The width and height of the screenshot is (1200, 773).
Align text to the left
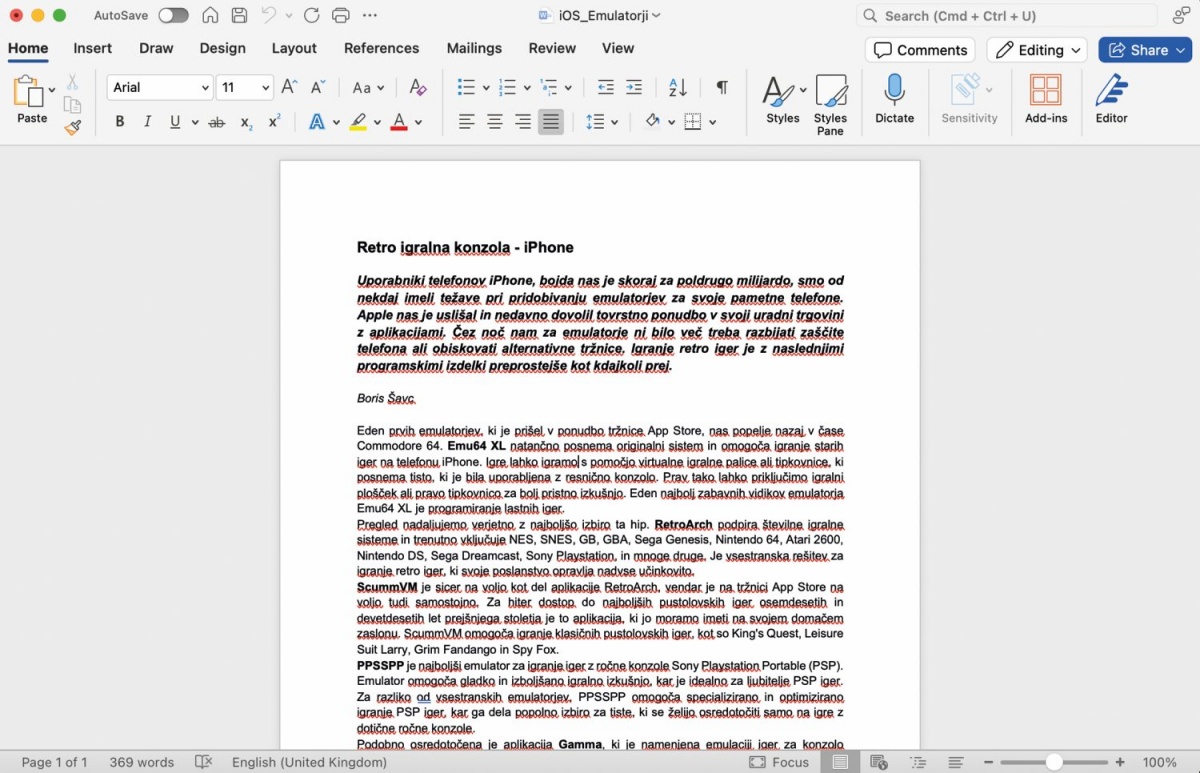point(466,122)
